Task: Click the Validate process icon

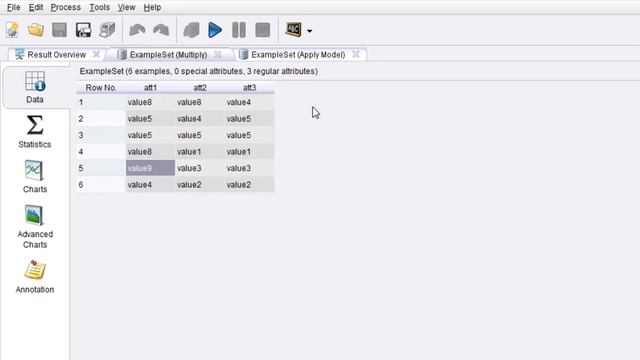Action: coord(191,30)
